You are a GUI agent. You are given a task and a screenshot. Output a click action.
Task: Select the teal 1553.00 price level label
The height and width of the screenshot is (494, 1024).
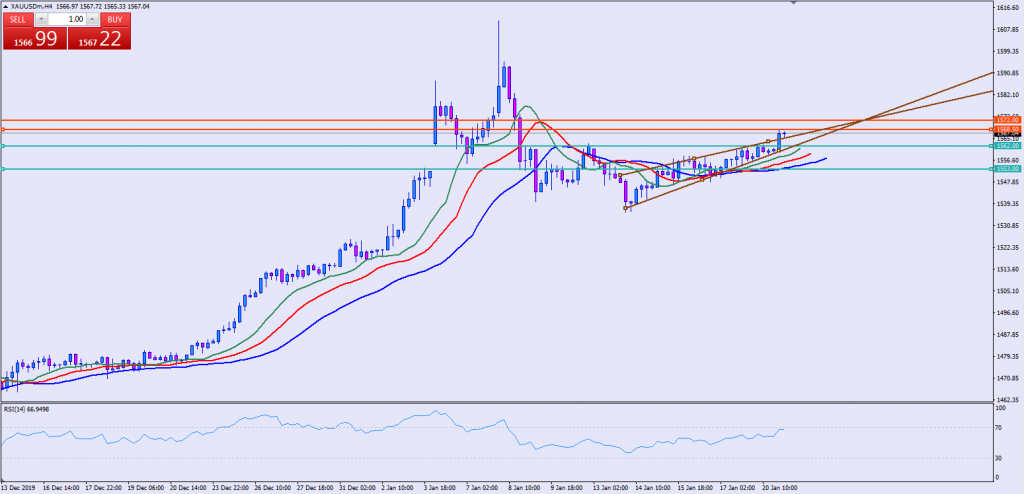(x=1007, y=169)
